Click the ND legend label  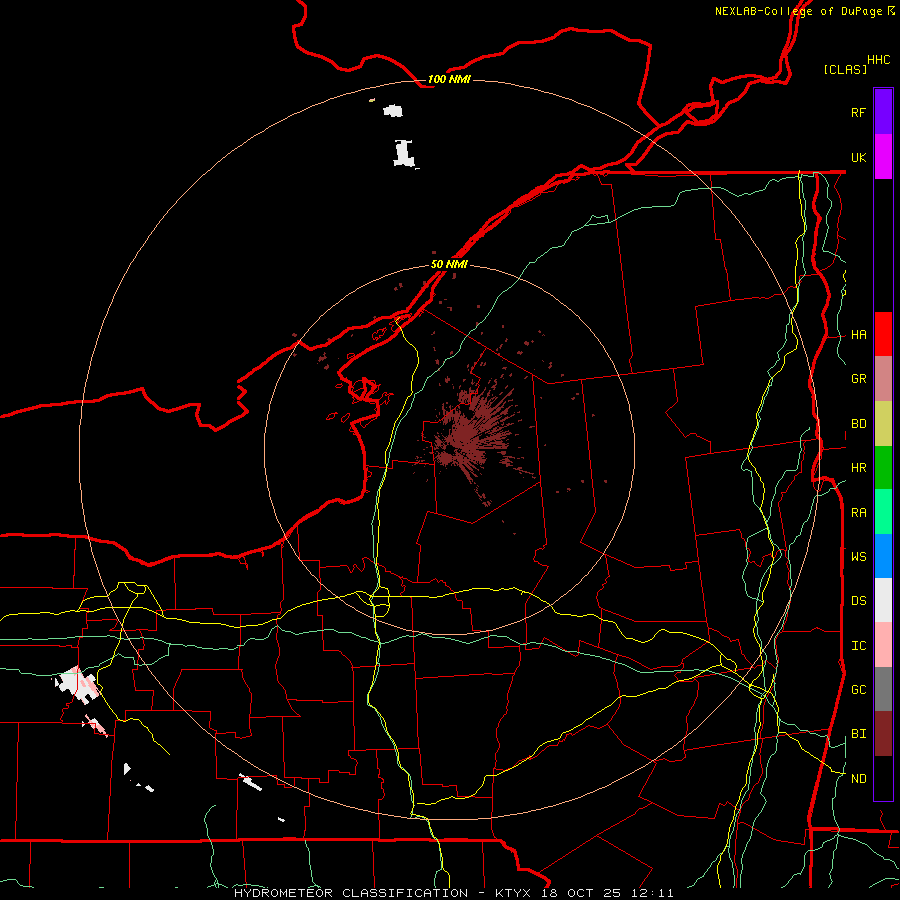[858, 779]
